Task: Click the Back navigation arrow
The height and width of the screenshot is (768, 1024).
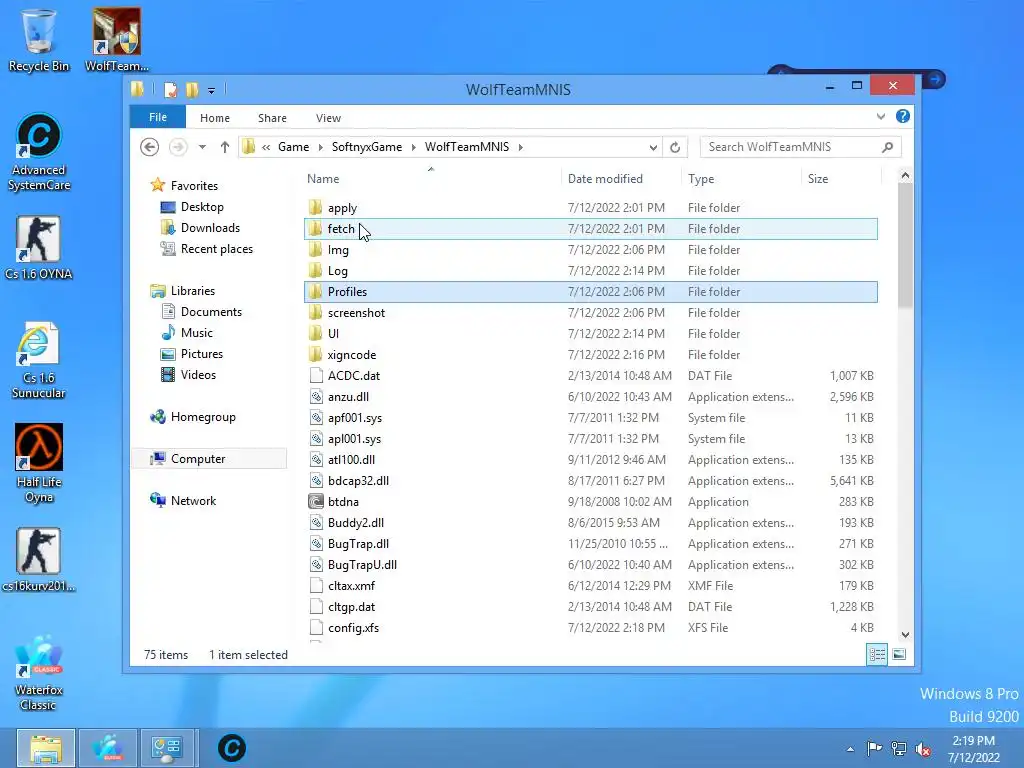Action: pyautogui.click(x=150, y=147)
